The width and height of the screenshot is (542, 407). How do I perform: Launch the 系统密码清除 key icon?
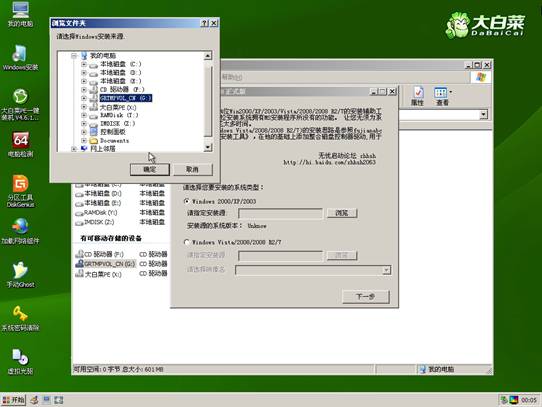coord(20,318)
